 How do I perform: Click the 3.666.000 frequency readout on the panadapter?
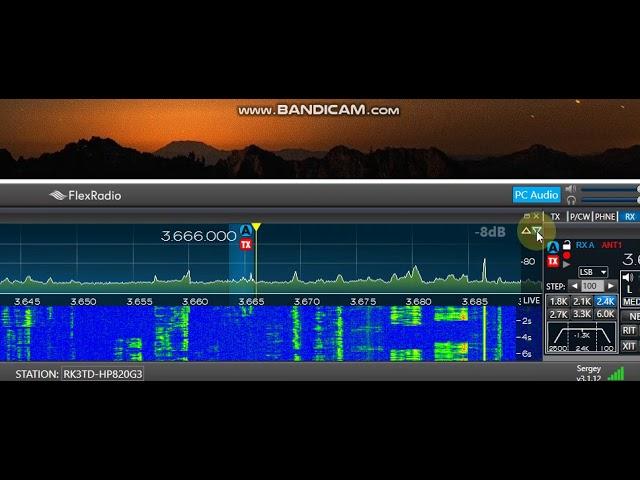coord(198,236)
